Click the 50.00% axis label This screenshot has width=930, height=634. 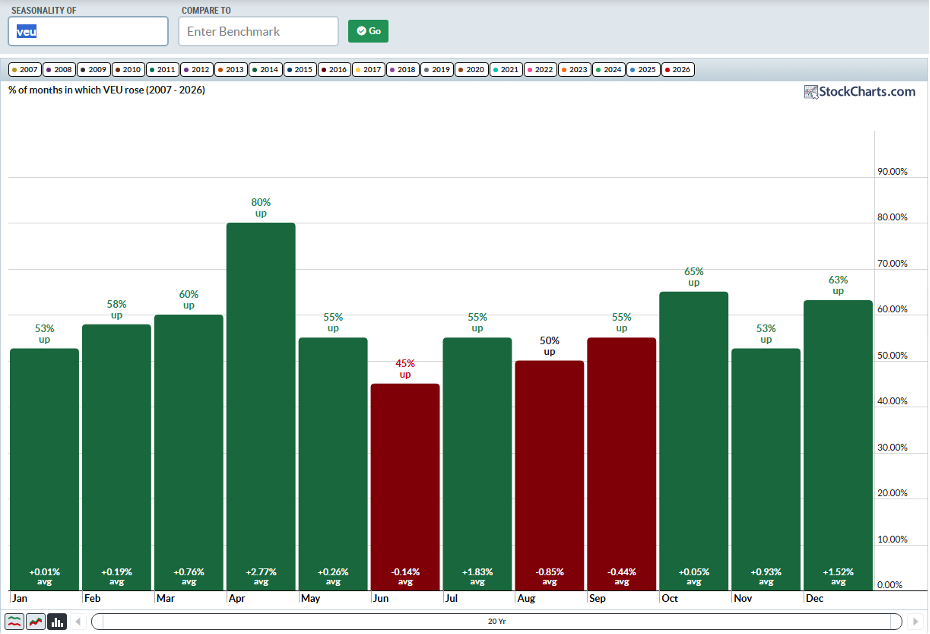(x=893, y=355)
